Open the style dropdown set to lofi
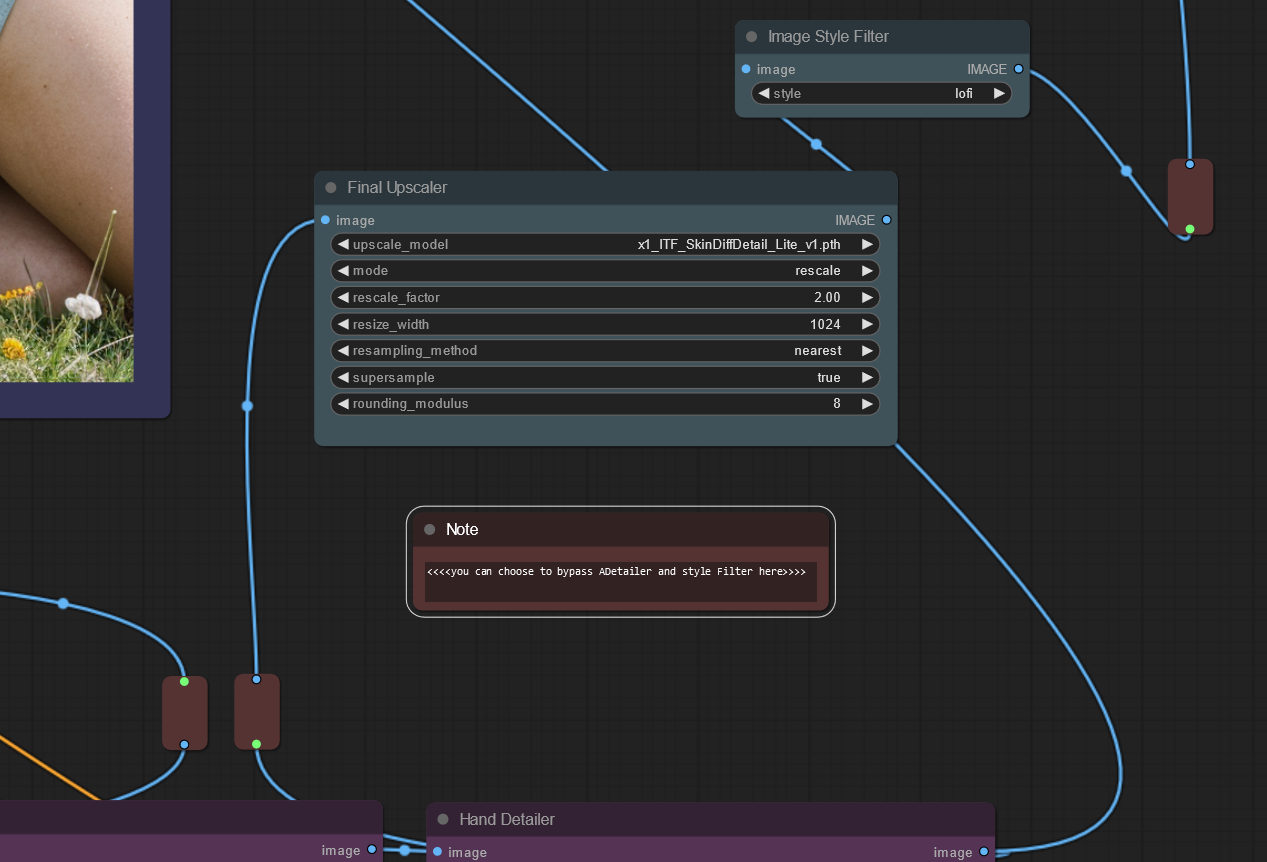 point(881,93)
